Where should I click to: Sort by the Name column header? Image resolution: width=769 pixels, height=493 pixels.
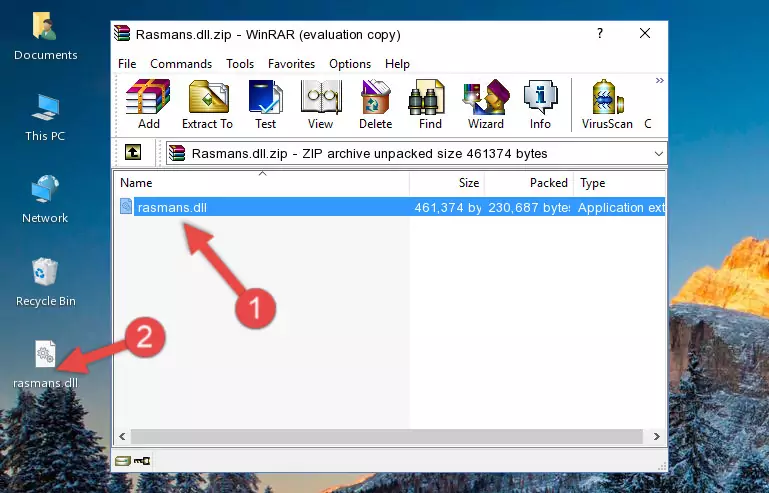coord(262,183)
